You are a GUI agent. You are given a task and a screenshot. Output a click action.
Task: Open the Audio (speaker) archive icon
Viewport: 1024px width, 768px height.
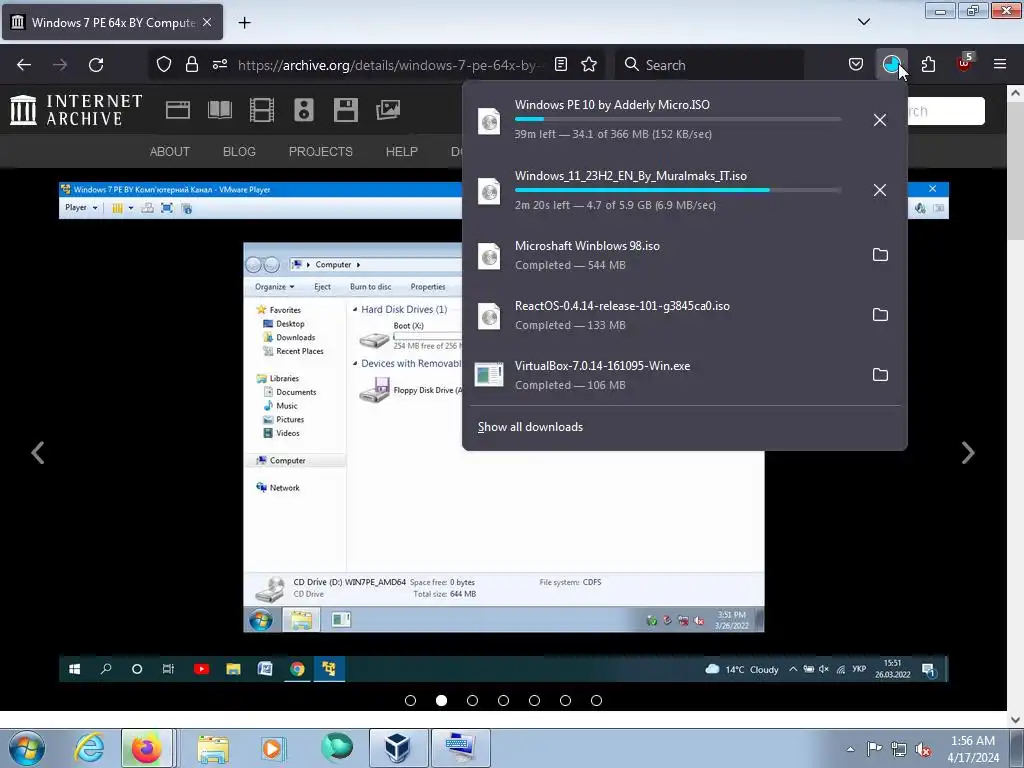coord(304,110)
